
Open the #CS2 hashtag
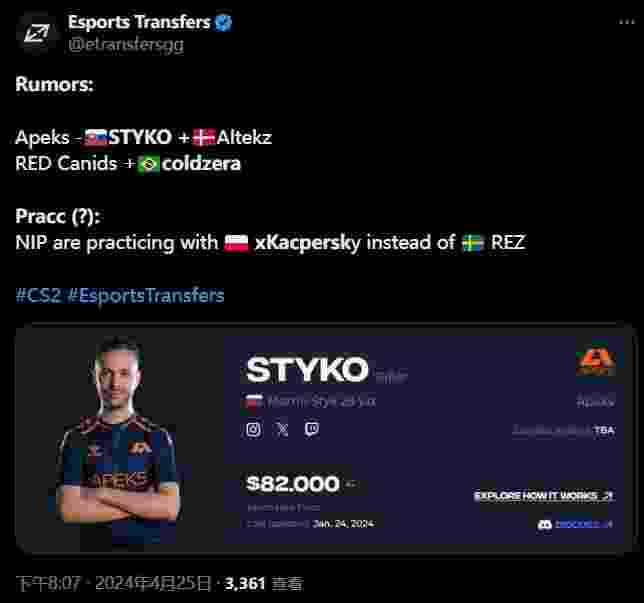38,295
